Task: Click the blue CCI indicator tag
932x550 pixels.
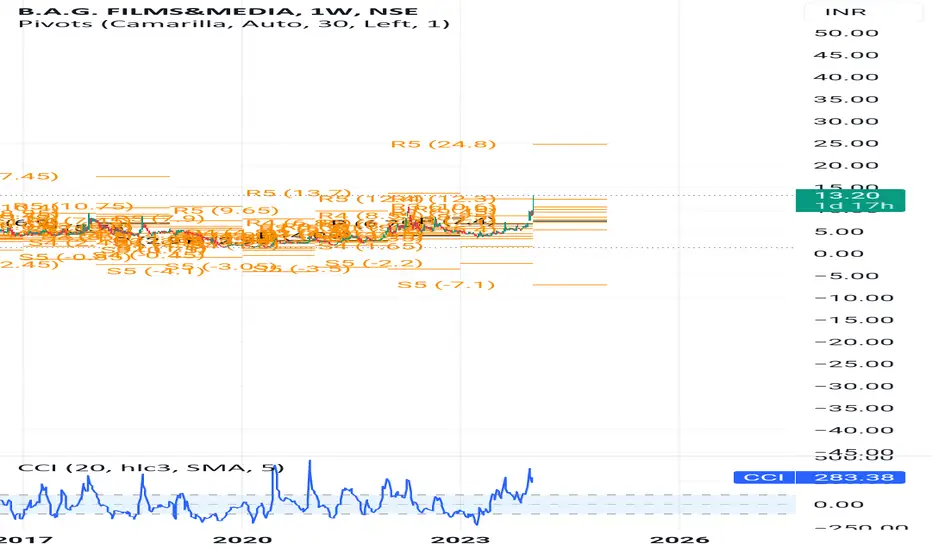Action: pos(764,477)
